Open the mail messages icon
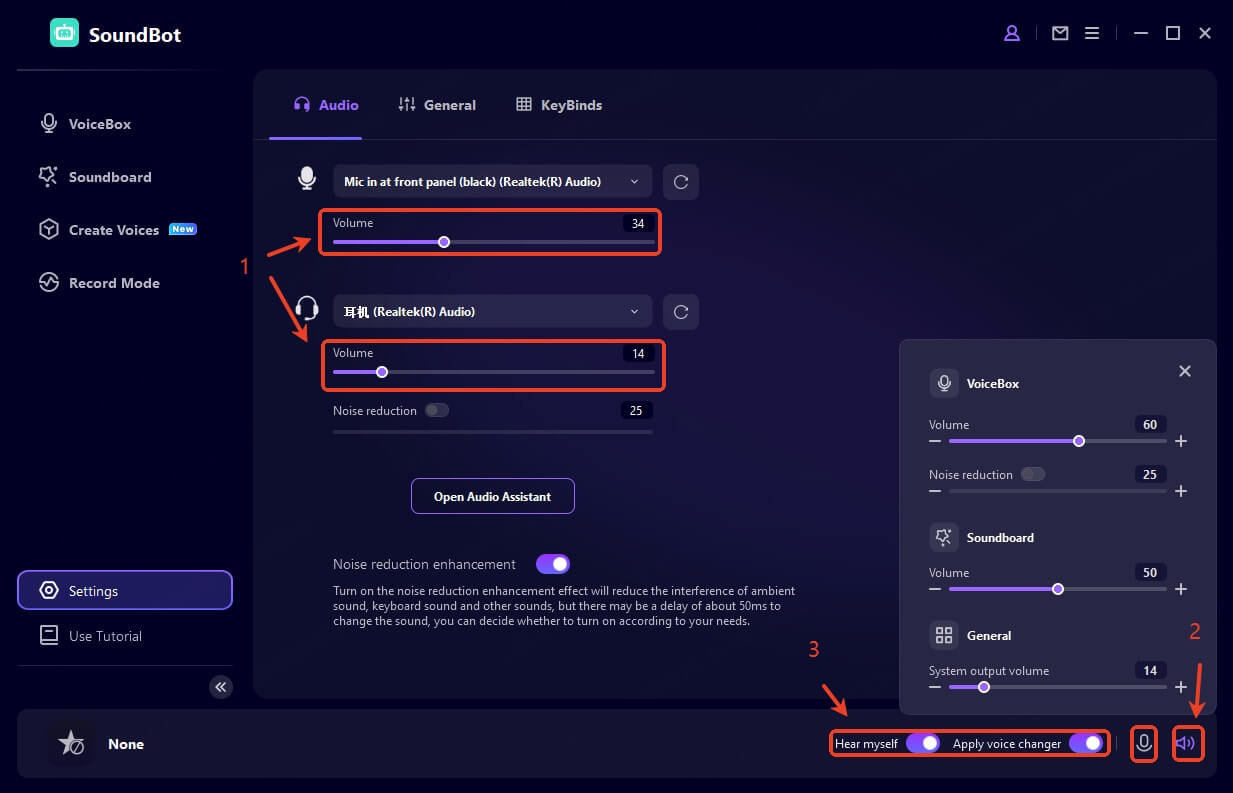 (x=1060, y=33)
